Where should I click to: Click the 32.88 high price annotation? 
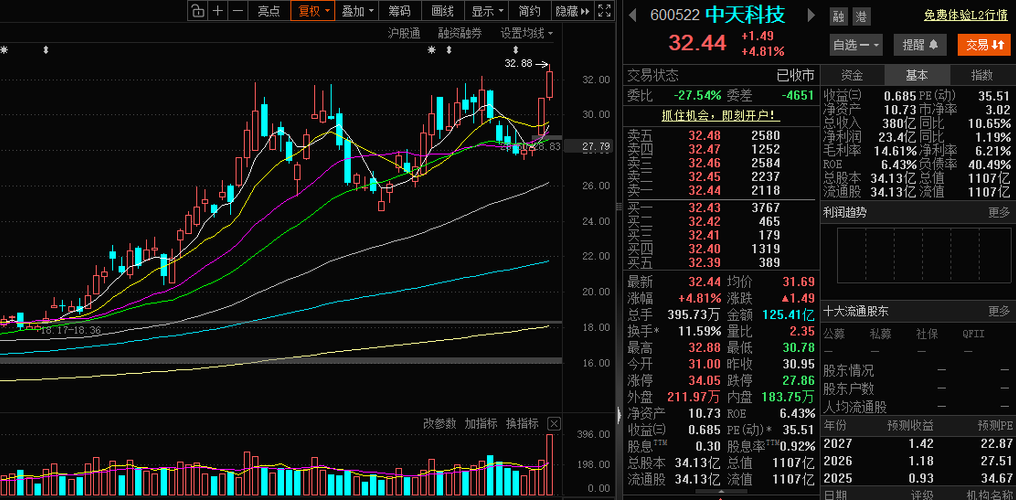click(x=518, y=63)
